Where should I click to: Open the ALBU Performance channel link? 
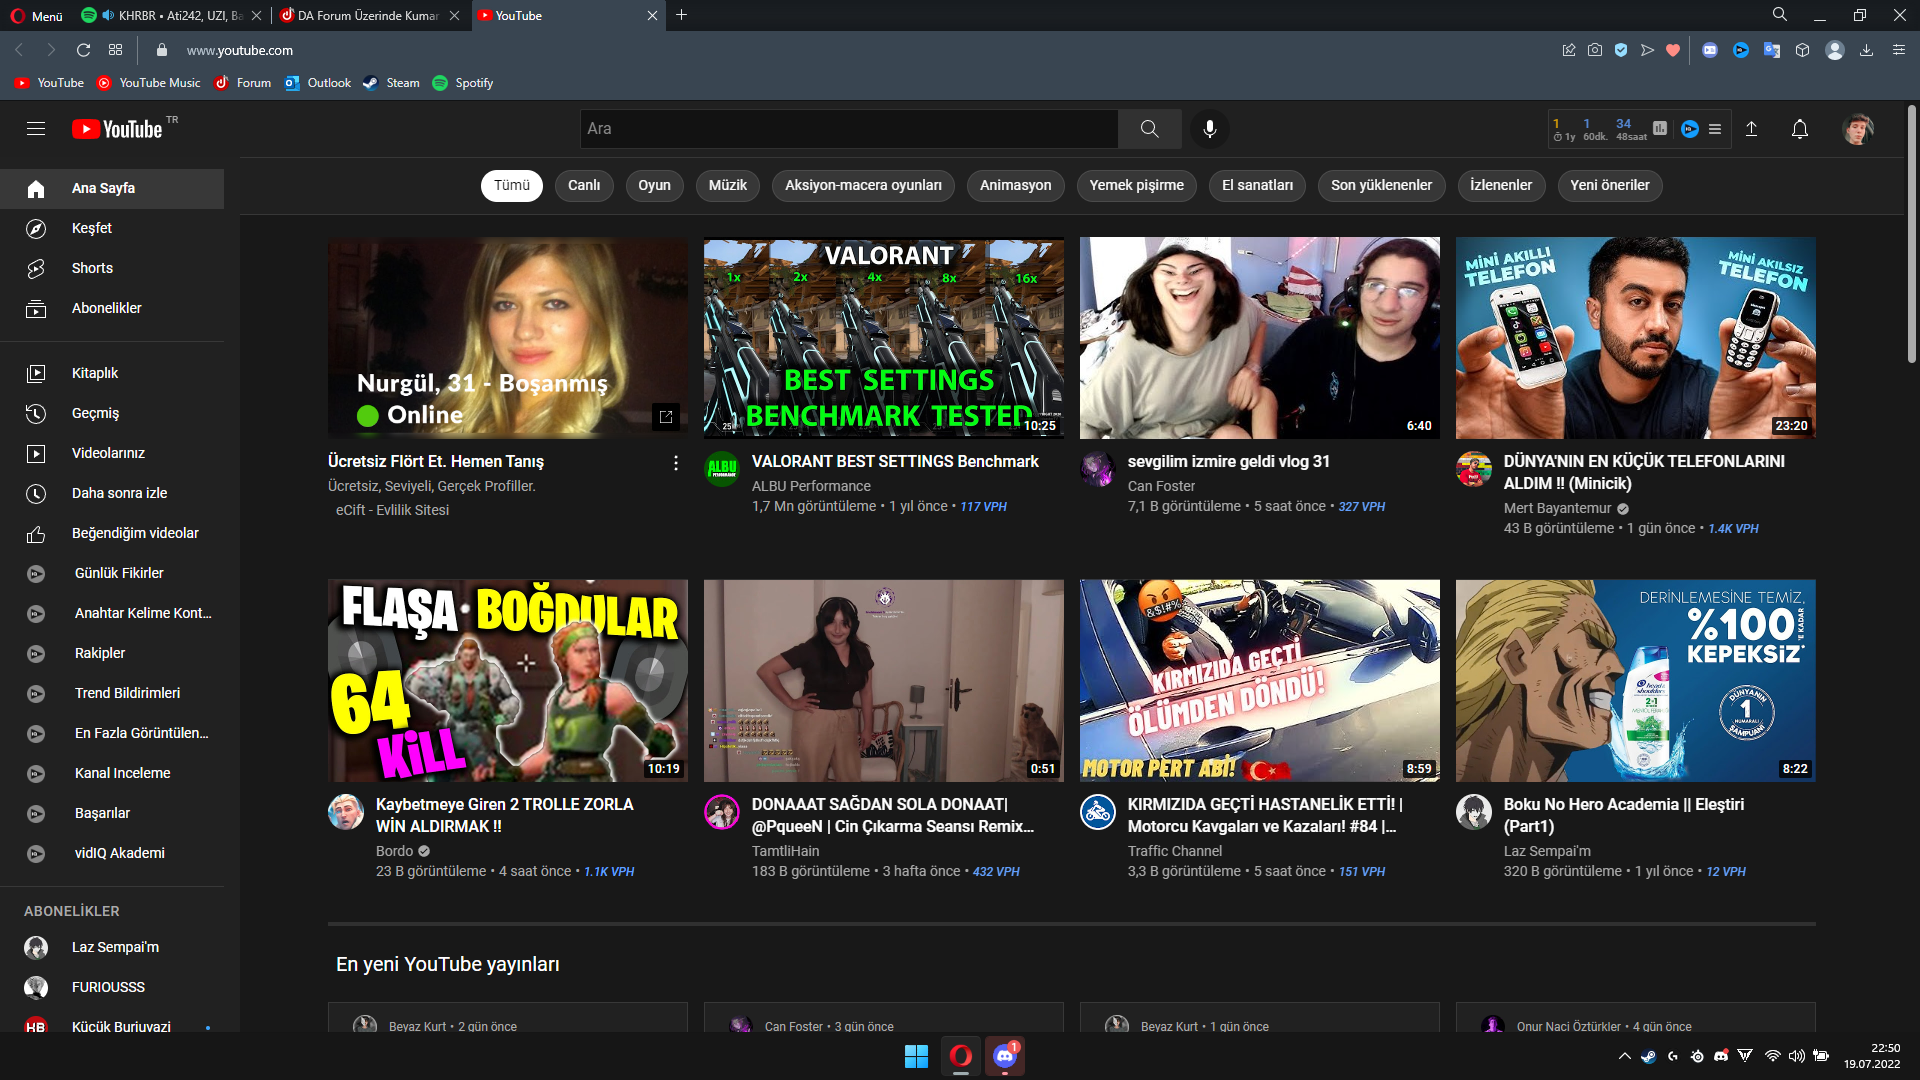(x=811, y=486)
